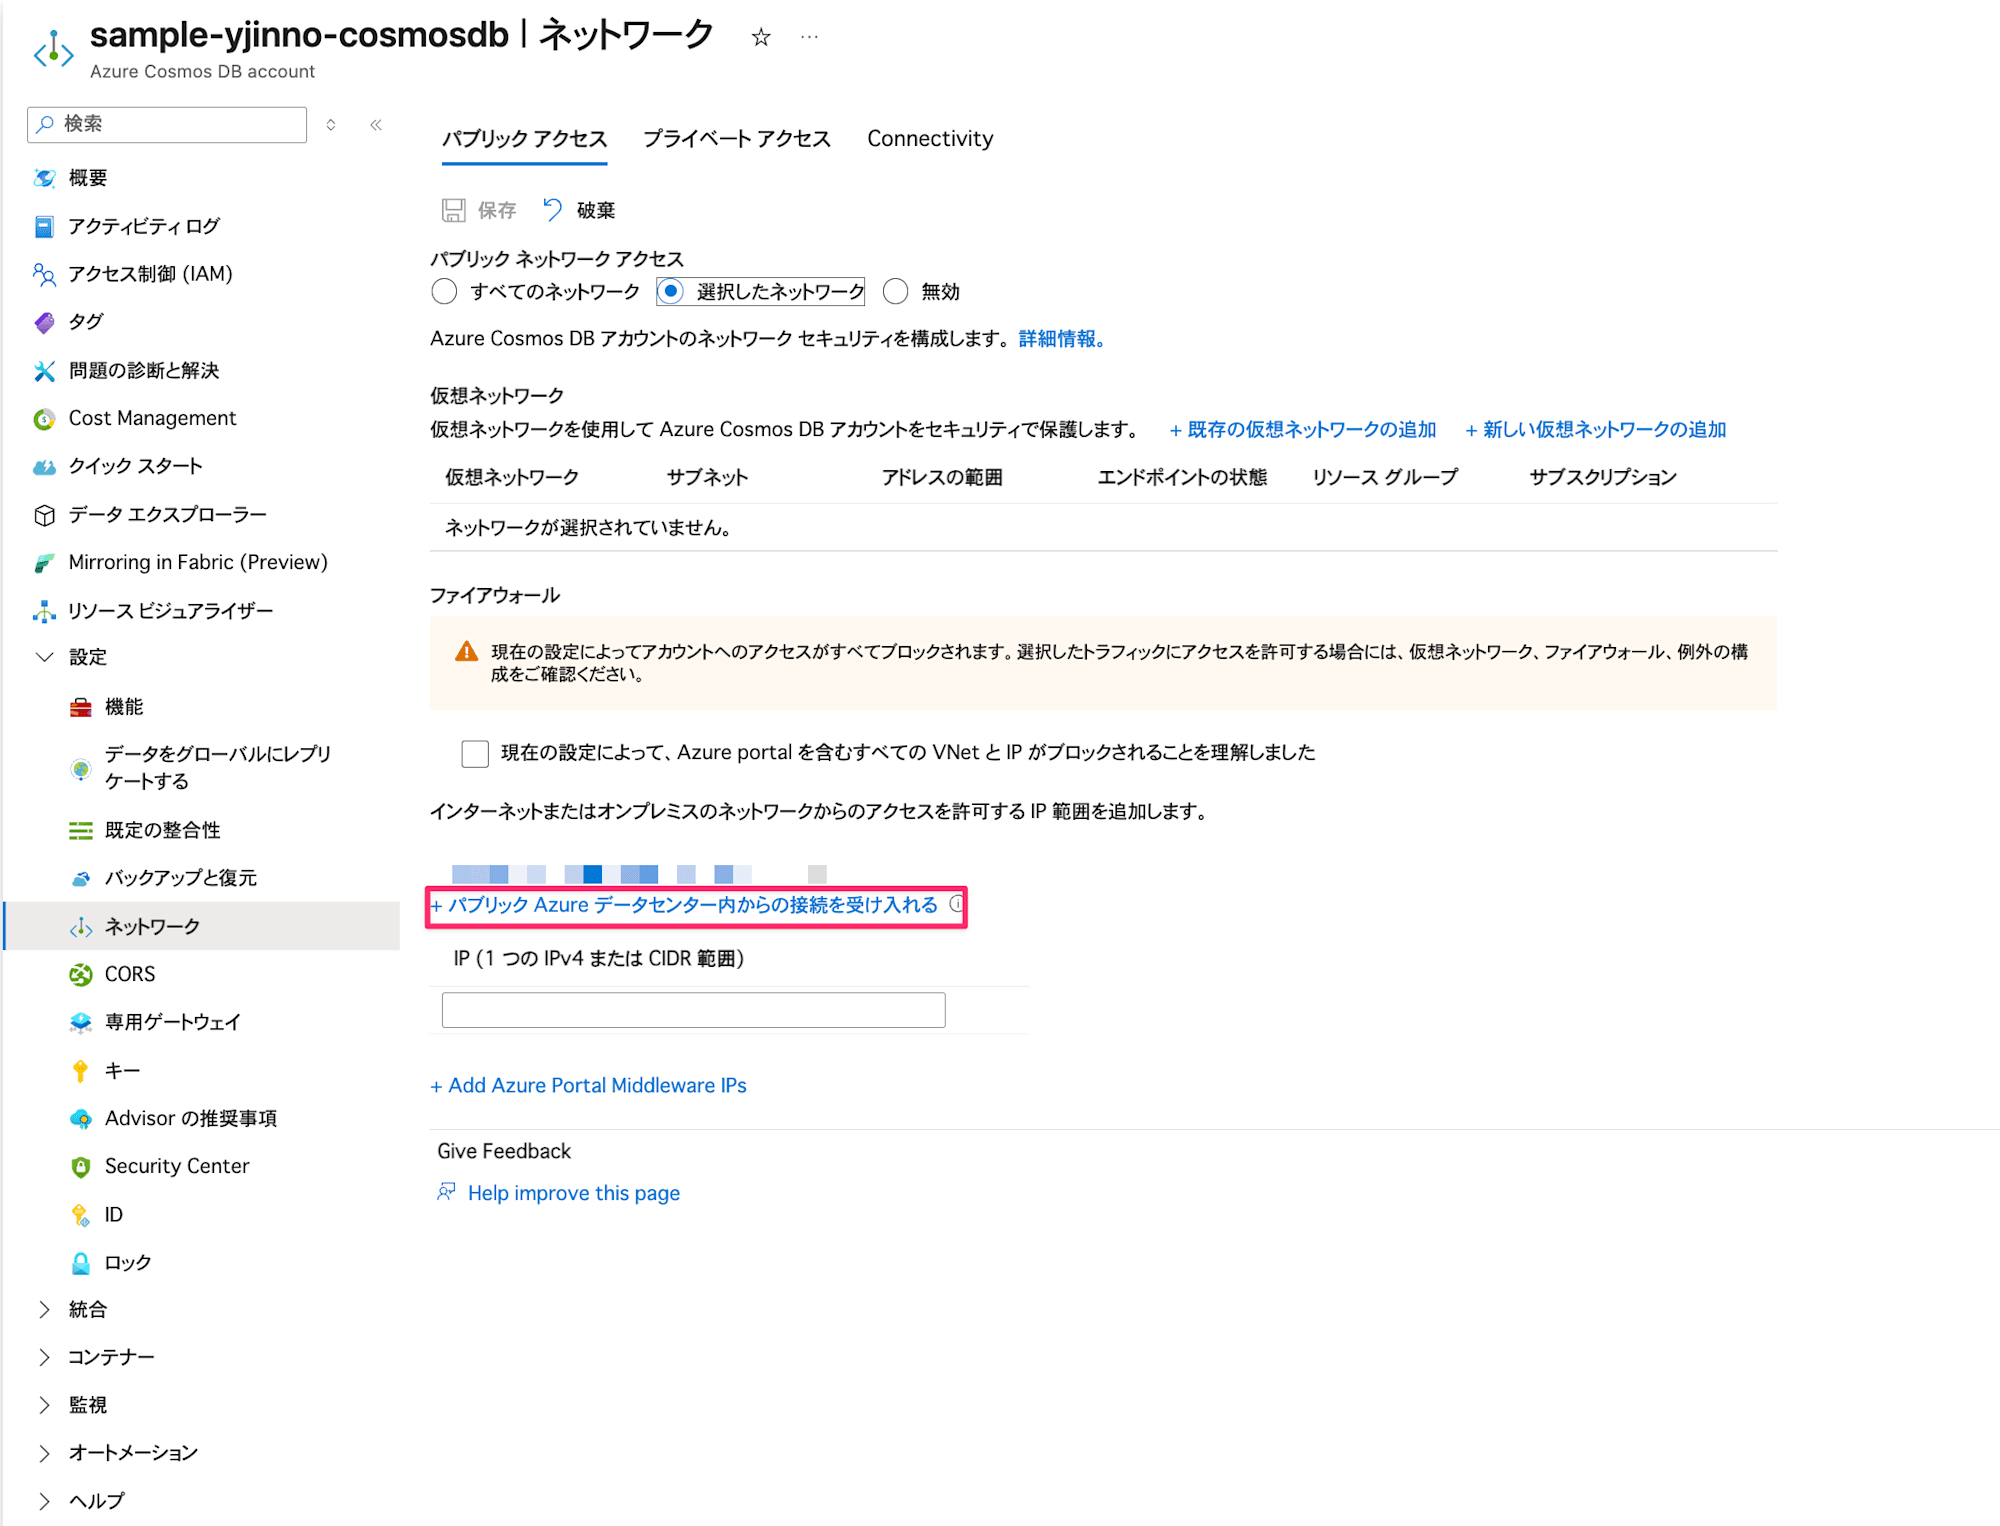Click Add Azure Portal Middleware IPs link
2000x1526 pixels.
click(588, 1086)
